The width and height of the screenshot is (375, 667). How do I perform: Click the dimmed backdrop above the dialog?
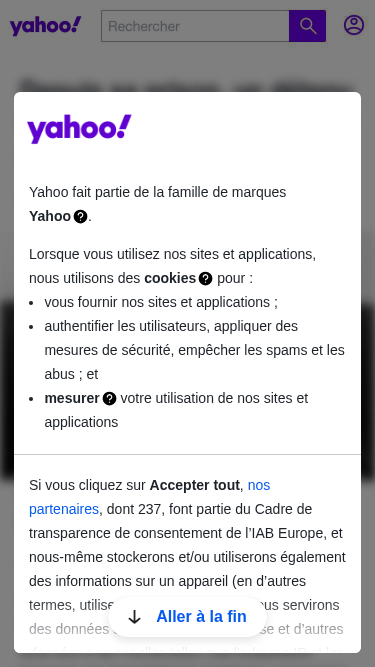tap(188, 68)
